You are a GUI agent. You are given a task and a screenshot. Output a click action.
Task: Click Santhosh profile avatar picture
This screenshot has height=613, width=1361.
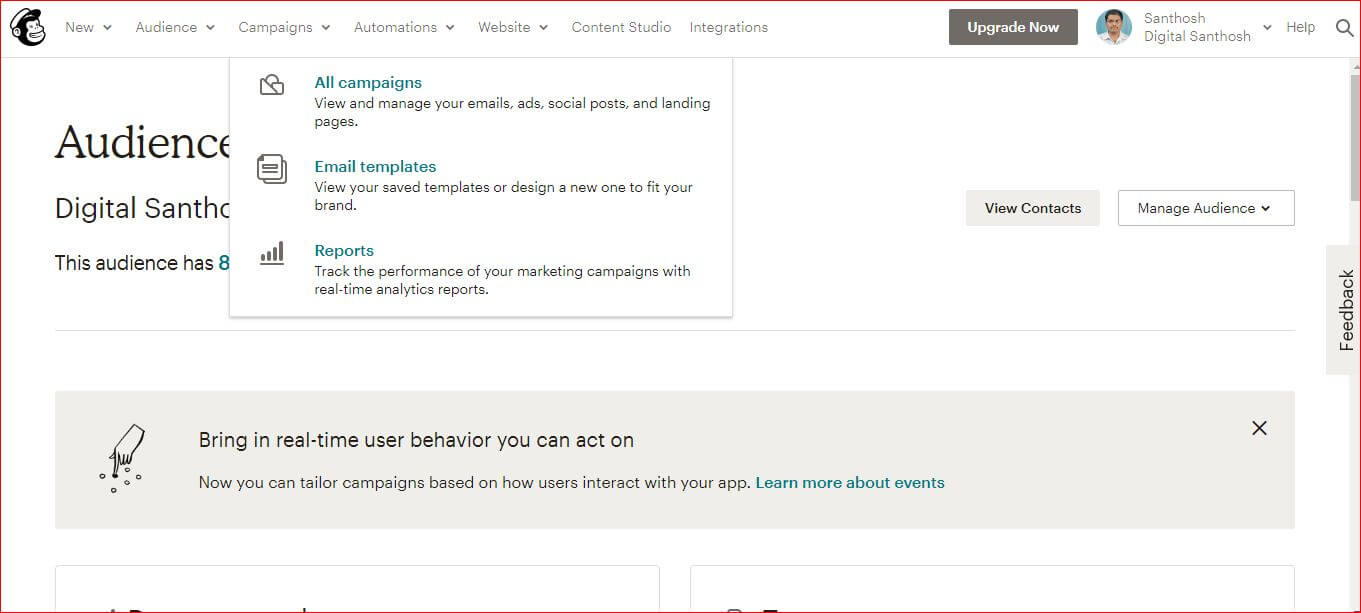[x=1114, y=27]
